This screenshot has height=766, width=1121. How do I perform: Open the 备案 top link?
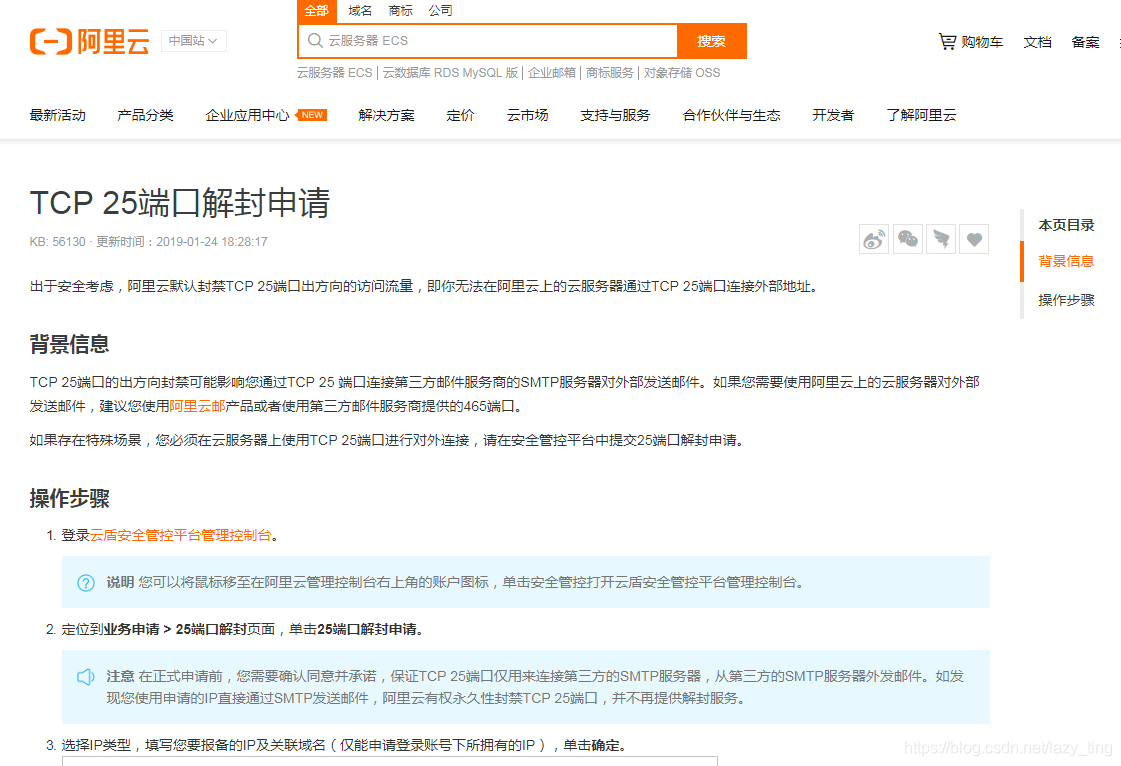[1085, 42]
